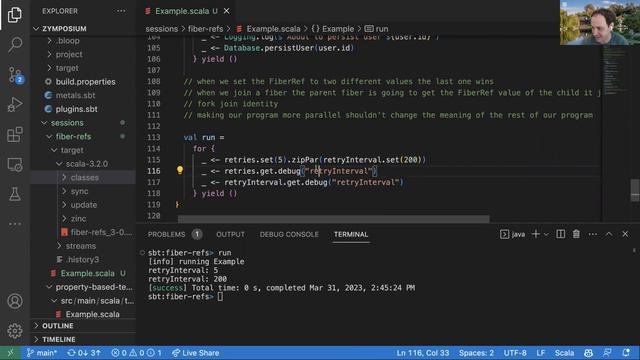Viewport: 640px width, 360px height.
Task: Open the Copilot status icon
Action: point(588,353)
